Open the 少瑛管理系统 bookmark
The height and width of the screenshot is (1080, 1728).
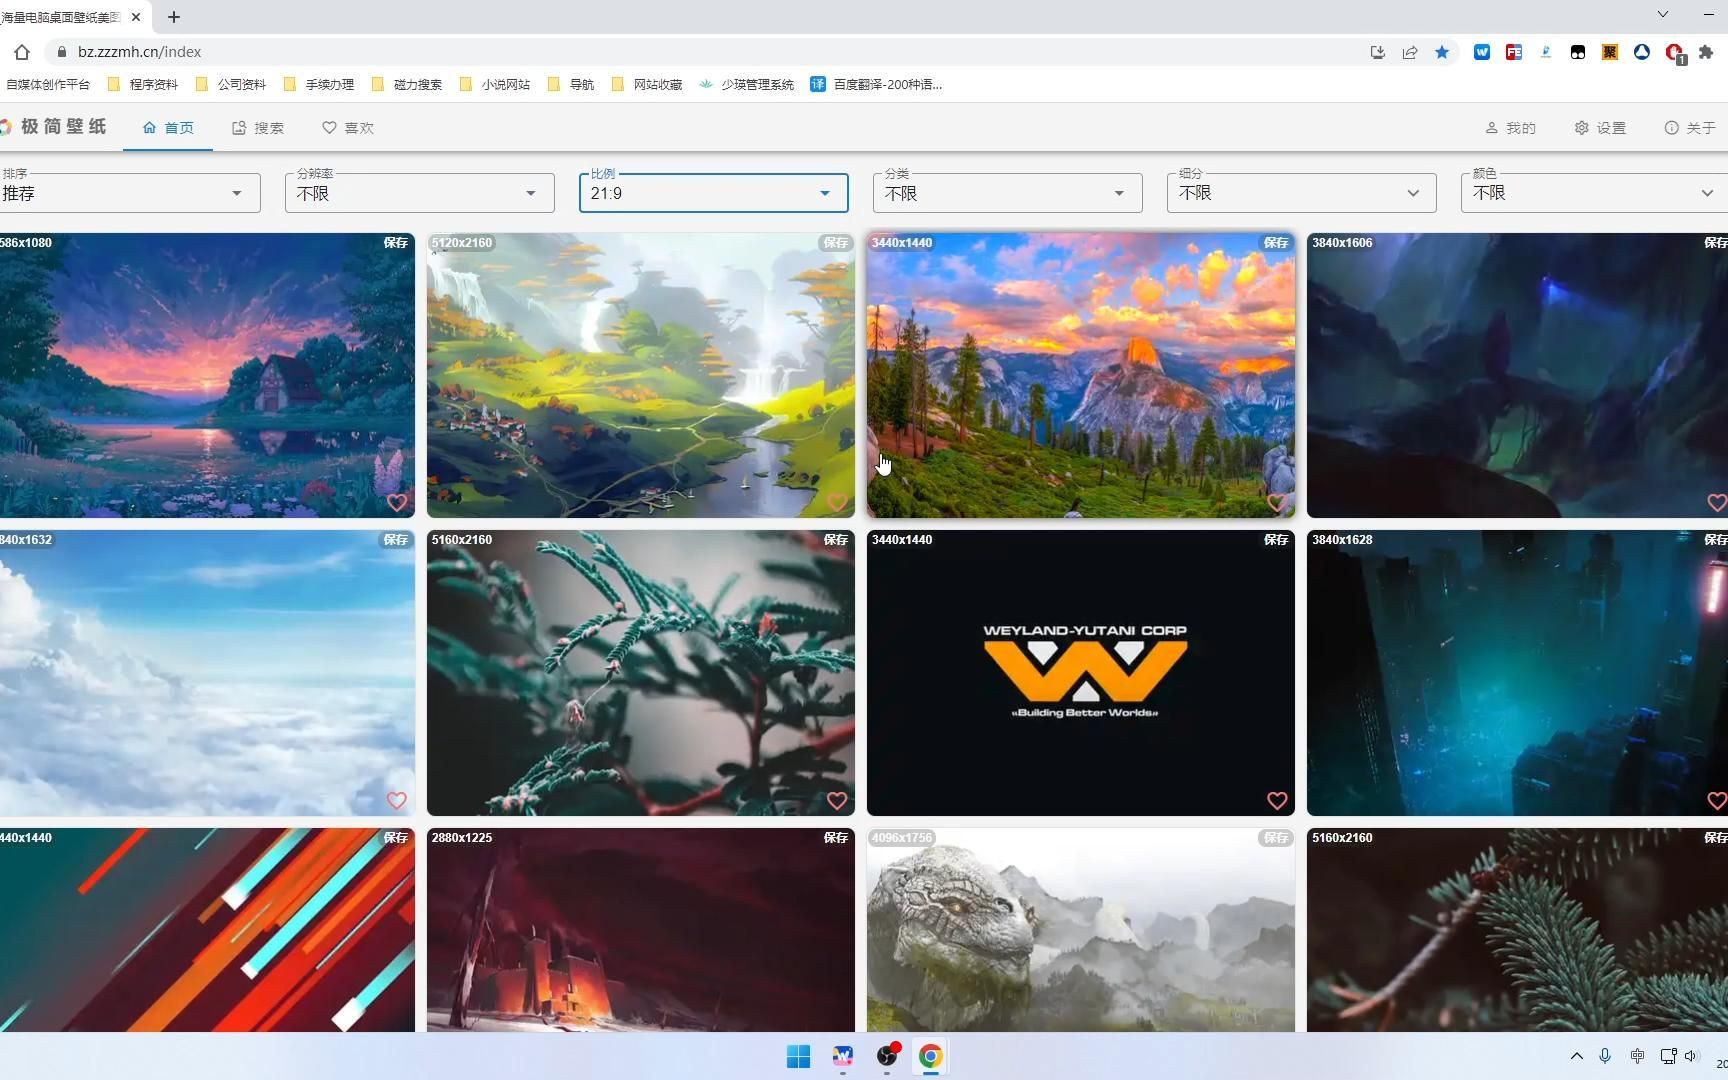(746, 84)
